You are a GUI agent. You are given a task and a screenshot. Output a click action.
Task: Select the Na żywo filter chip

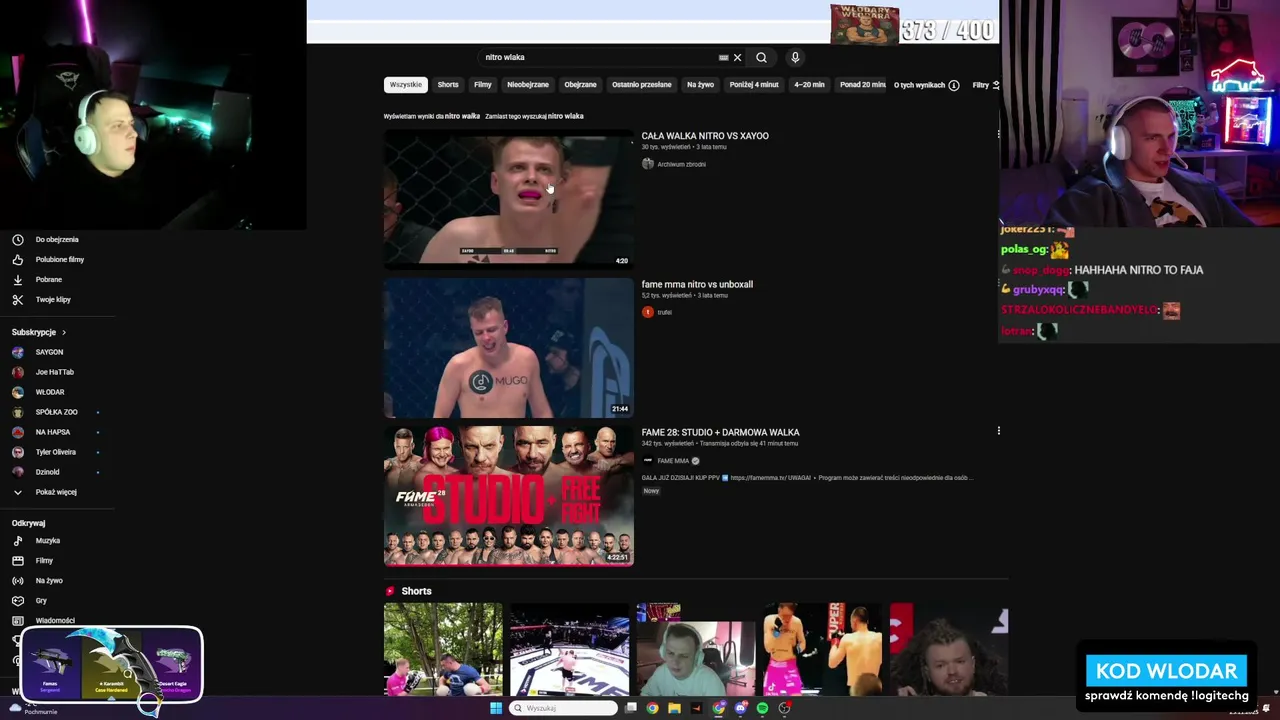click(x=700, y=85)
